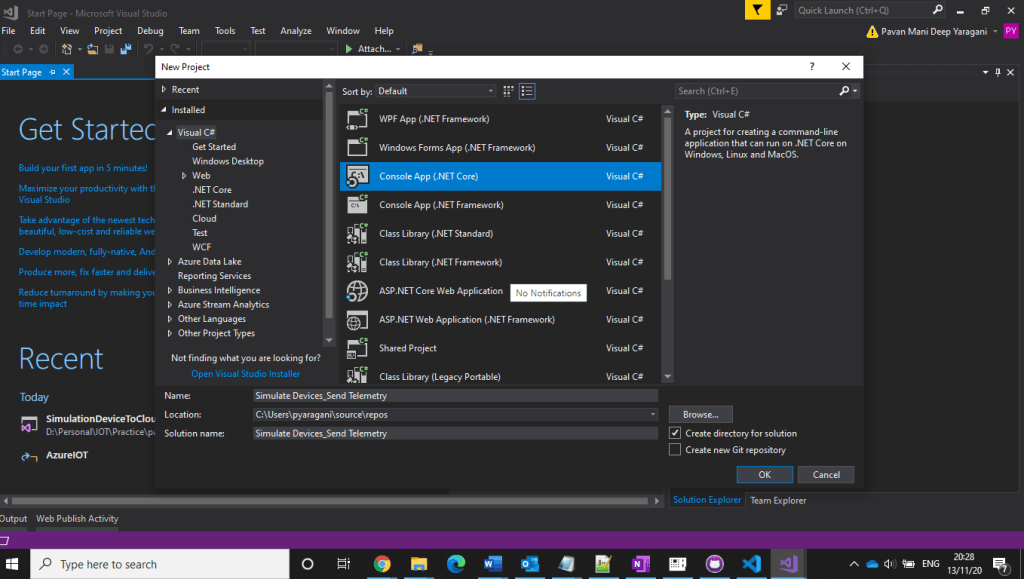Open the Sort by Default dropdown

pyautogui.click(x=435, y=91)
